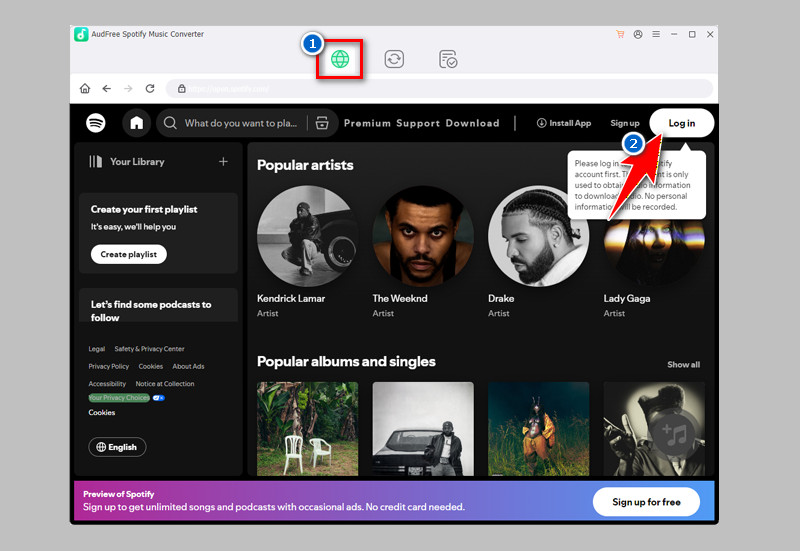The width and height of the screenshot is (800, 551).
Task: Open the Privacy Policy link
Action: coord(109,366)
